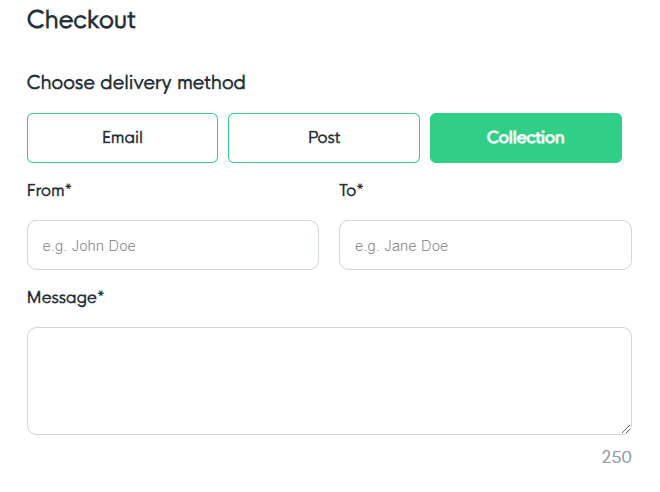Click the 250 character counter
This screenshot has height=492, width=660.
617,457
